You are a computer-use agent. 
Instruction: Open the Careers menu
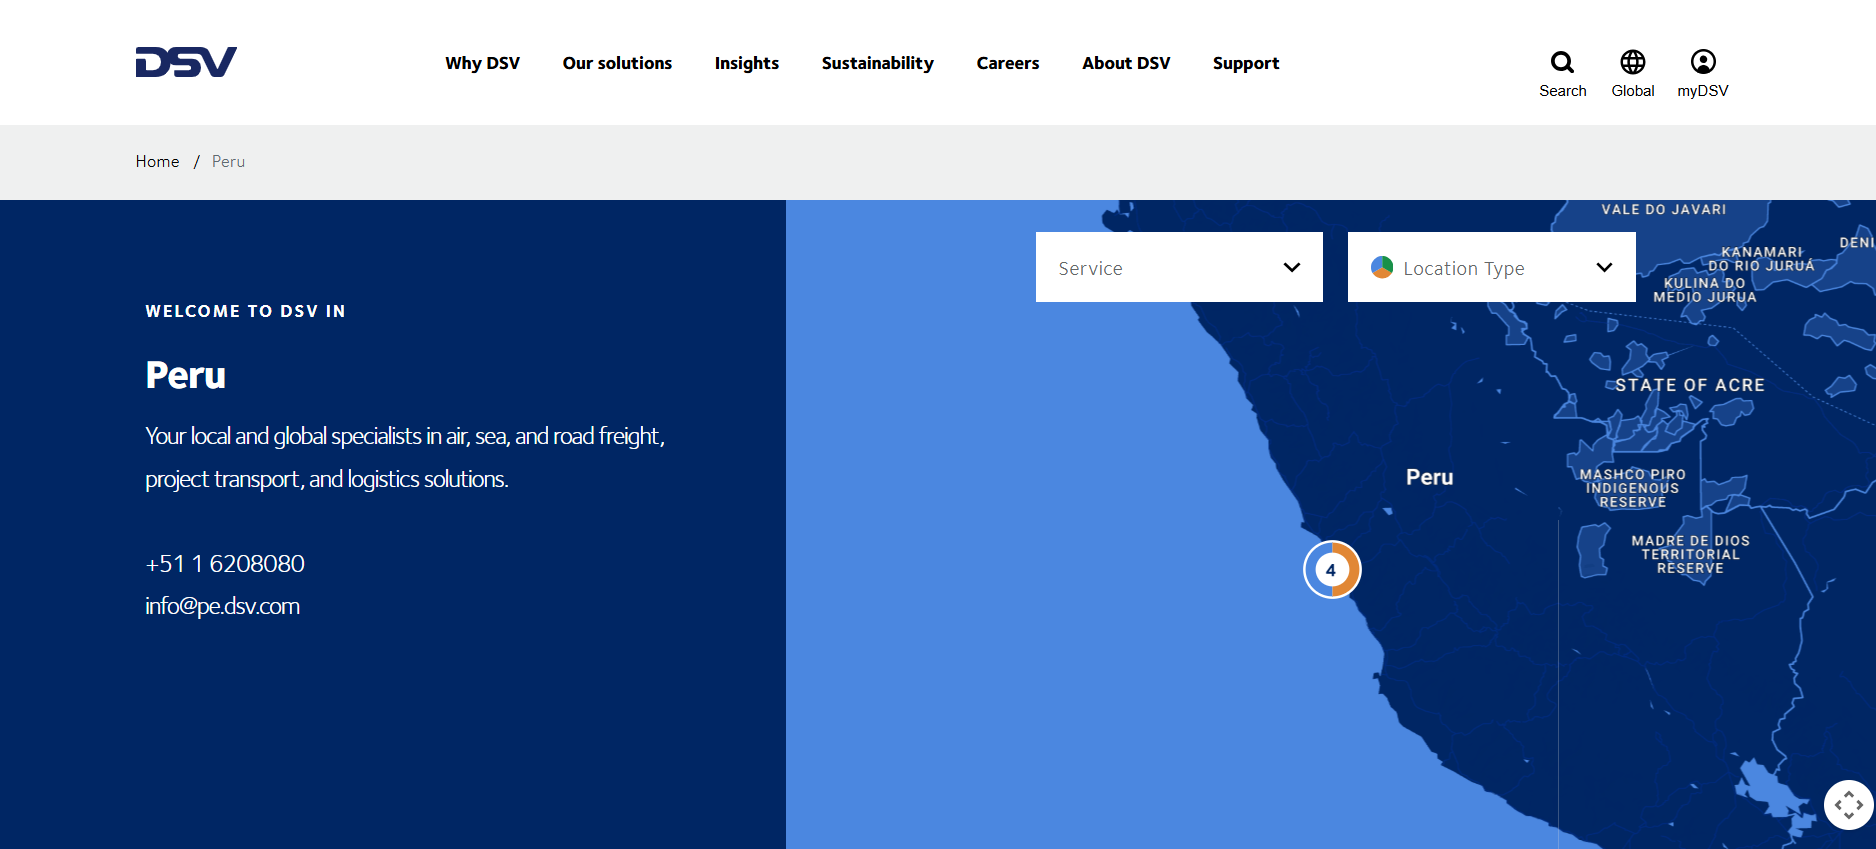tap(1008, 63)
